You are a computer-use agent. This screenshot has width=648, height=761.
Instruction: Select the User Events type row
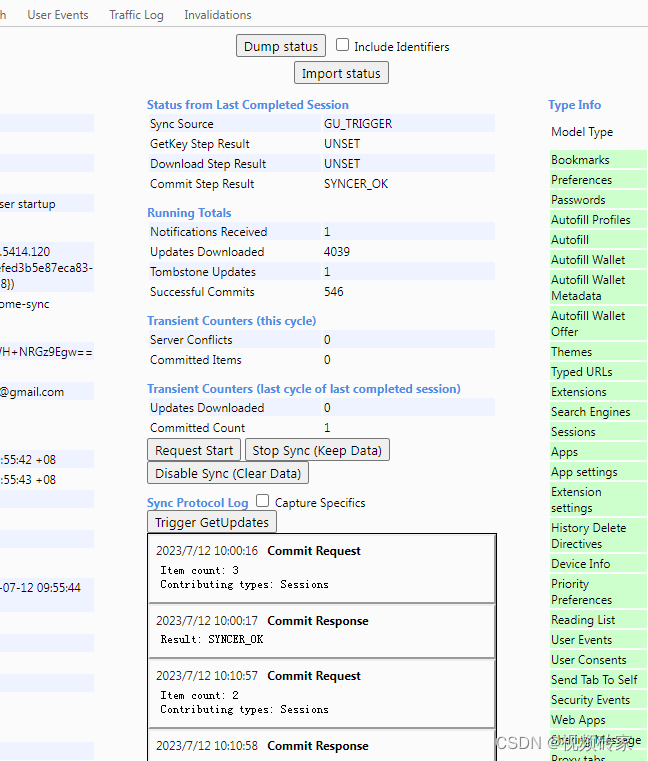598,640
